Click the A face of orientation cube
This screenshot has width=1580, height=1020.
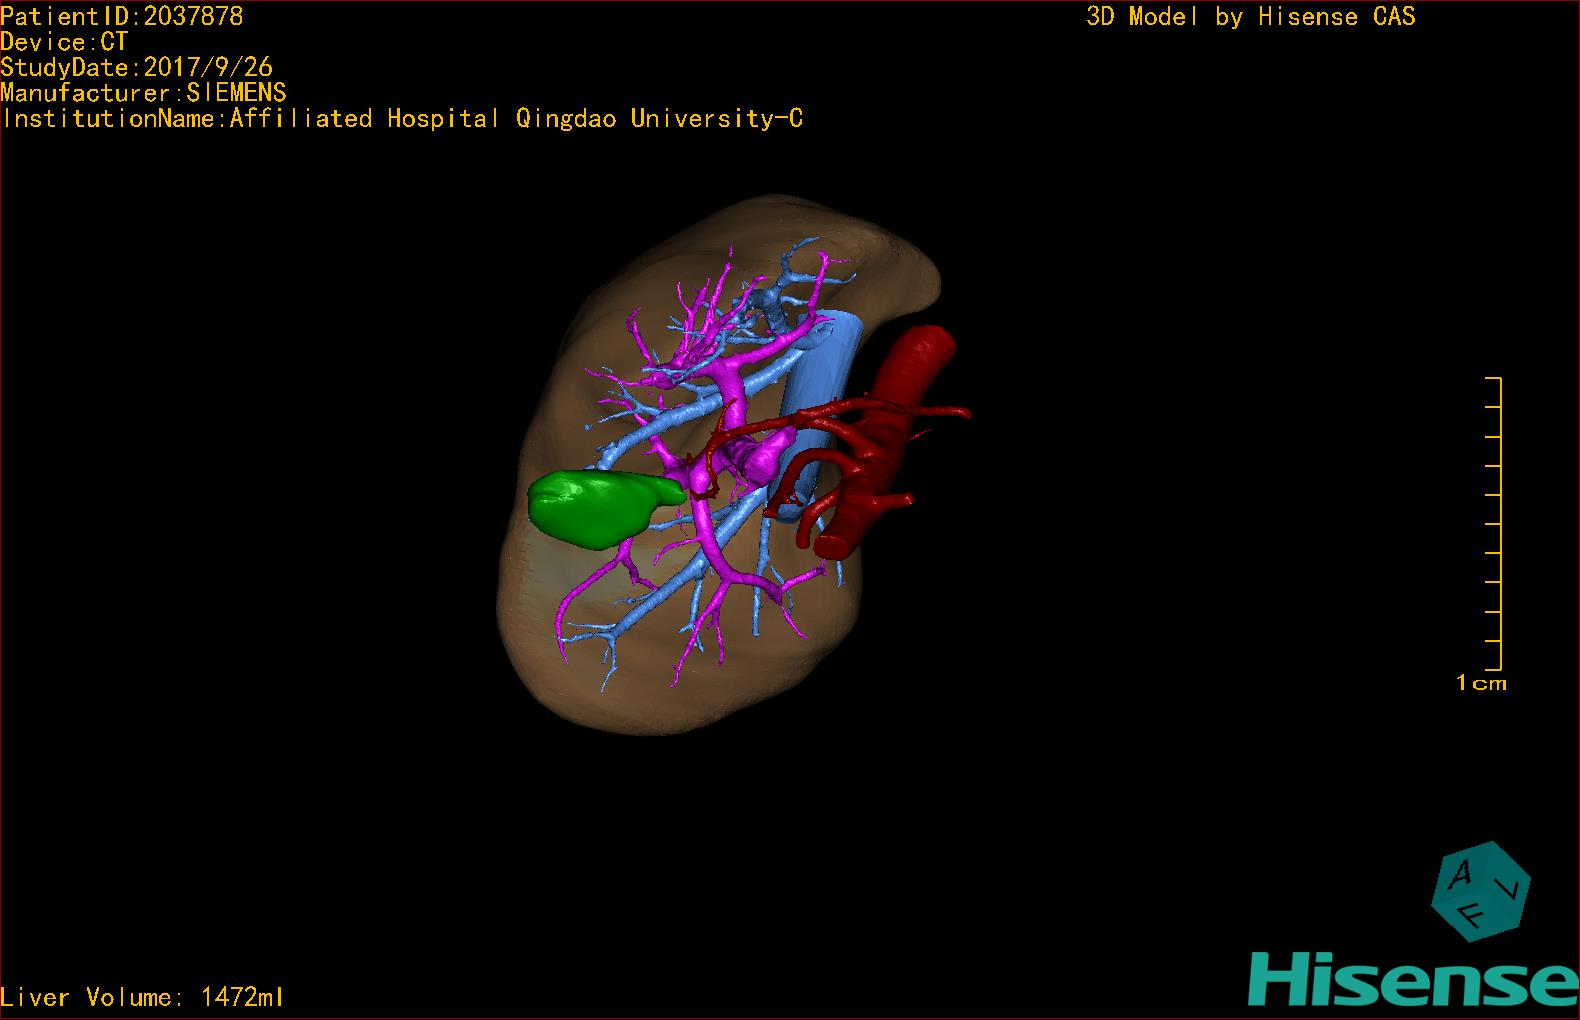[1461, 875]
